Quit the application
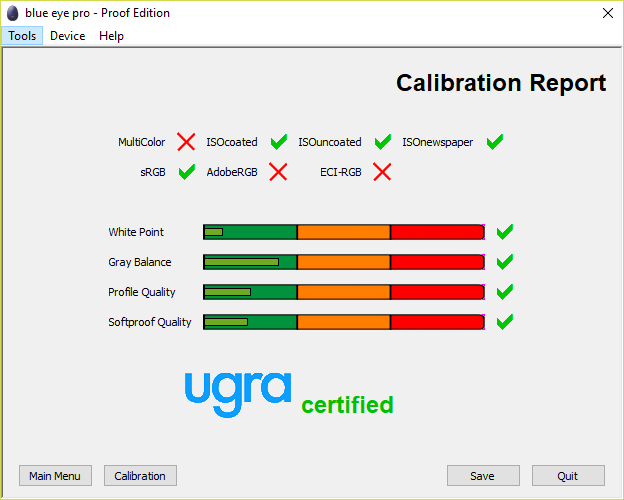The height and width of the screenshot is (500, 624). [x=568, y=476]
